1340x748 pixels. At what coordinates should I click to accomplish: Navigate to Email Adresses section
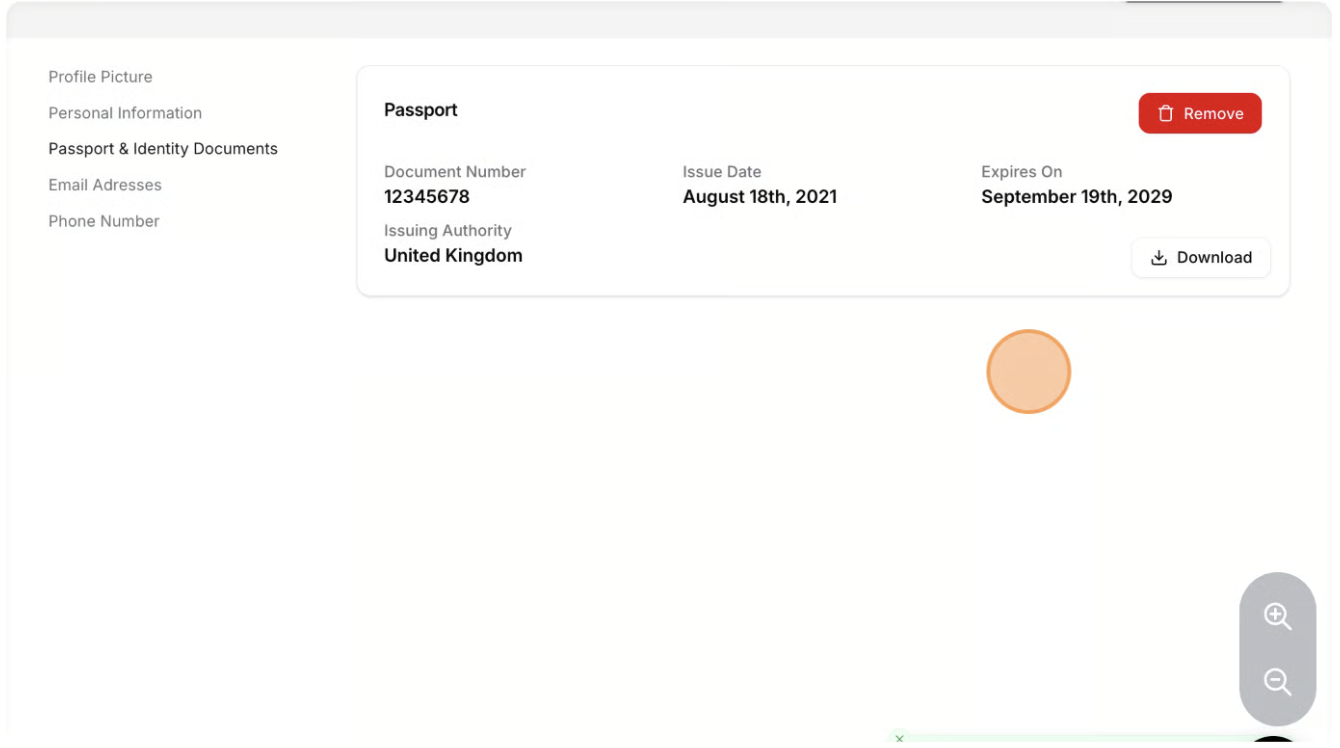(x=105, y=185)
